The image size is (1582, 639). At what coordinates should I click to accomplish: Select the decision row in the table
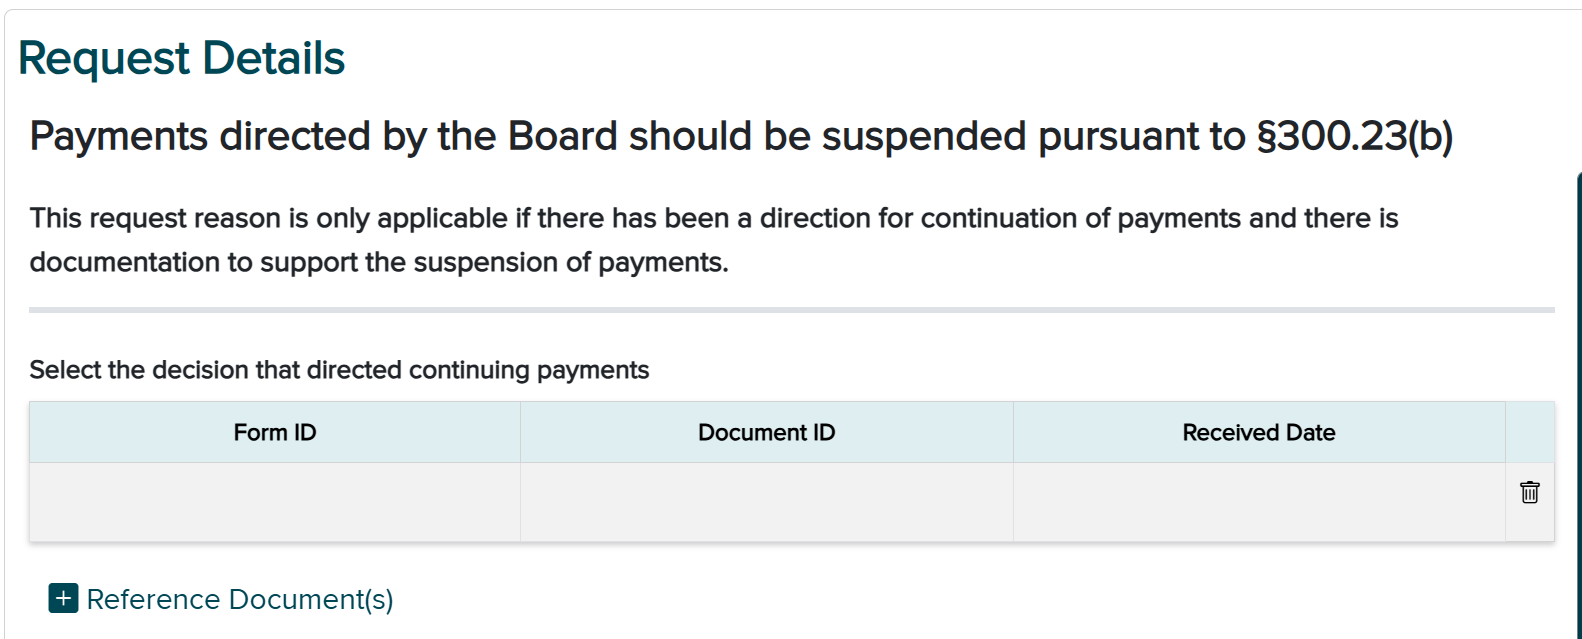coord(700,500)
